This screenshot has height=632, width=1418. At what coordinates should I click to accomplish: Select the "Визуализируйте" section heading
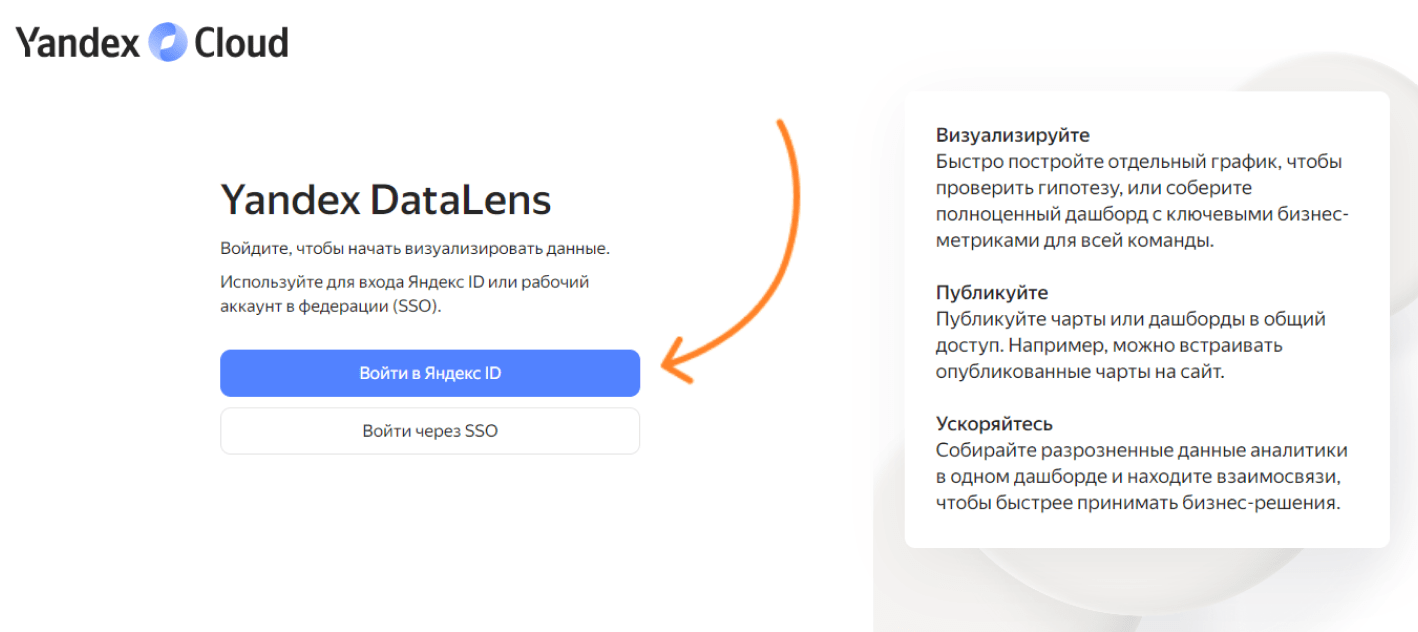coord(1012,135)
